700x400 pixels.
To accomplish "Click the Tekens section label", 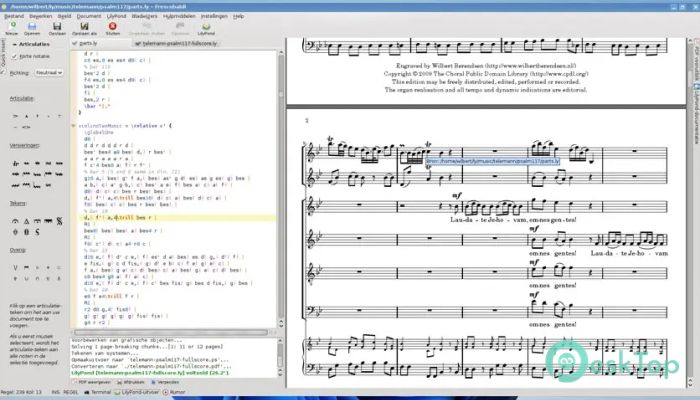I will coord(18,203).
